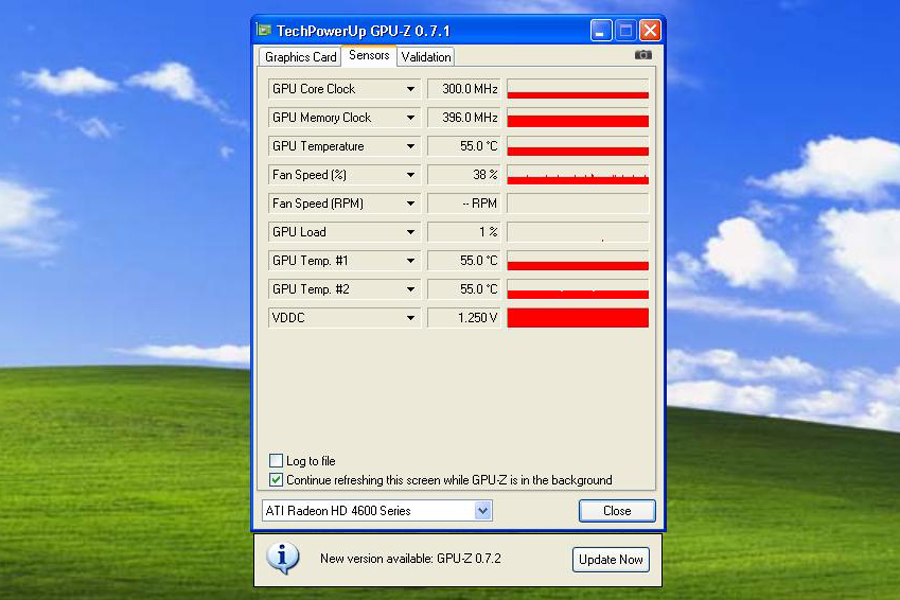900x600 pixels.
Task: Click the VDDC red history graph
Action: click(578, 318)
